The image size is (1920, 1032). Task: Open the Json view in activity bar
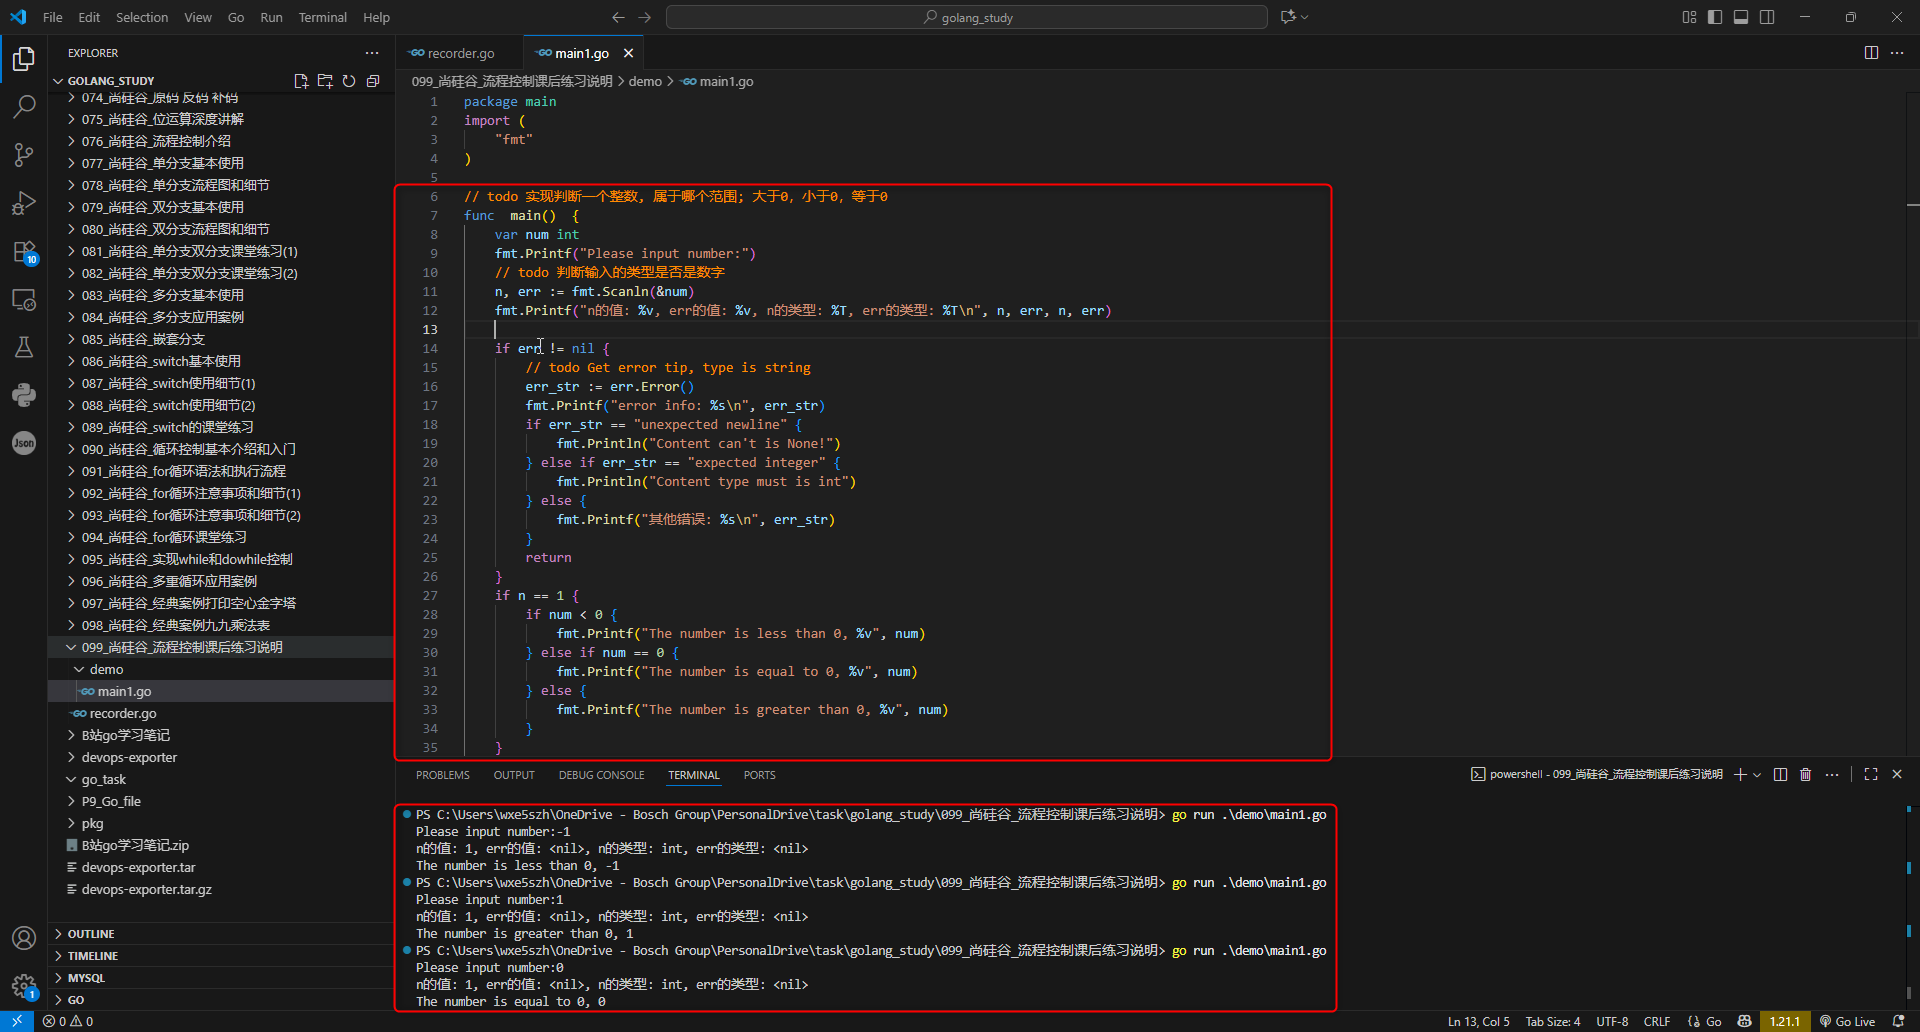click(24, 443)
